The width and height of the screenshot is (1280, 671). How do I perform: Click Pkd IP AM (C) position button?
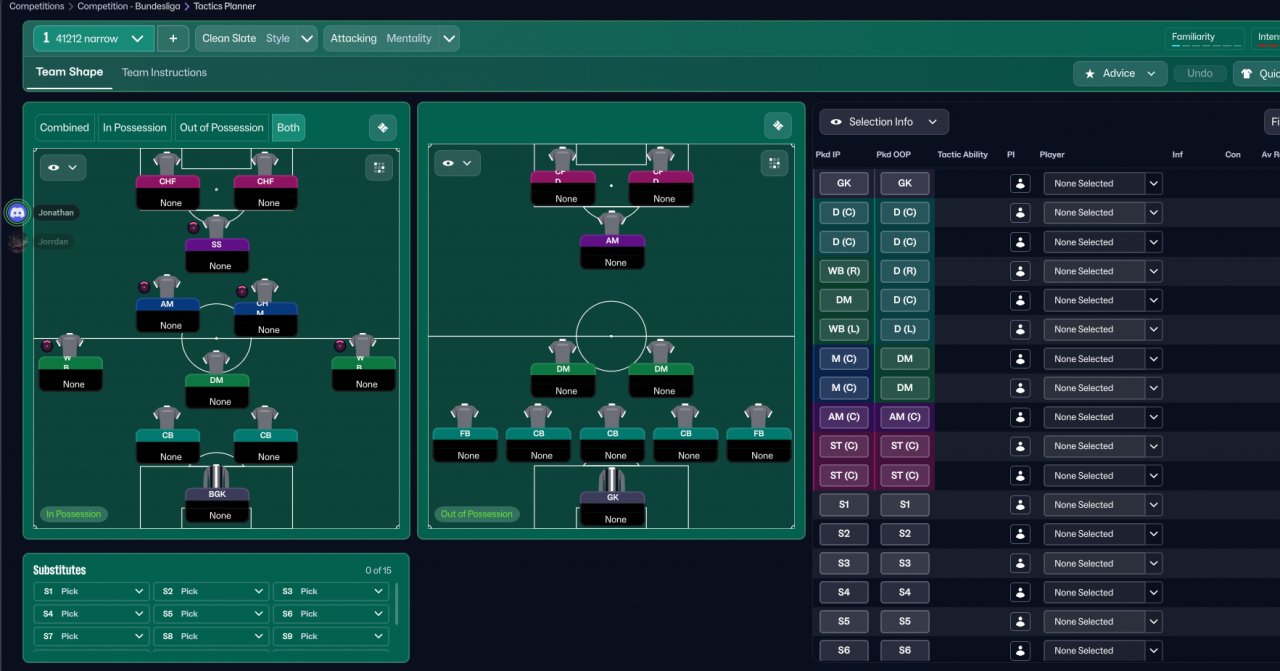pos(844,417)
